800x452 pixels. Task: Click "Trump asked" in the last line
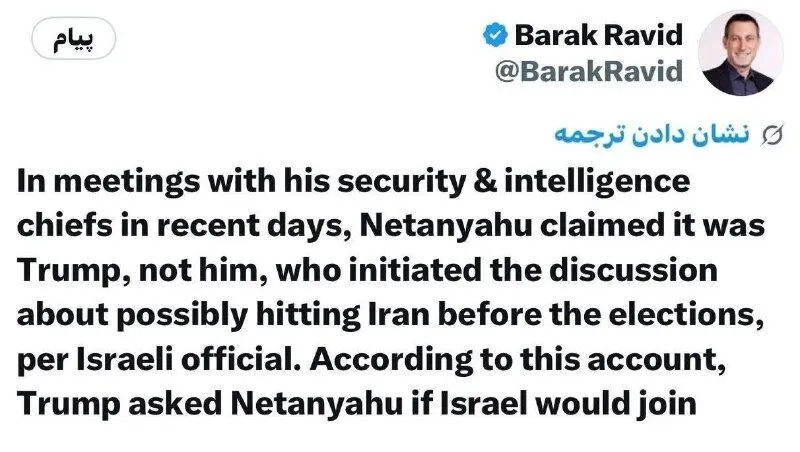pyautogui.click(x=120, y=404)
